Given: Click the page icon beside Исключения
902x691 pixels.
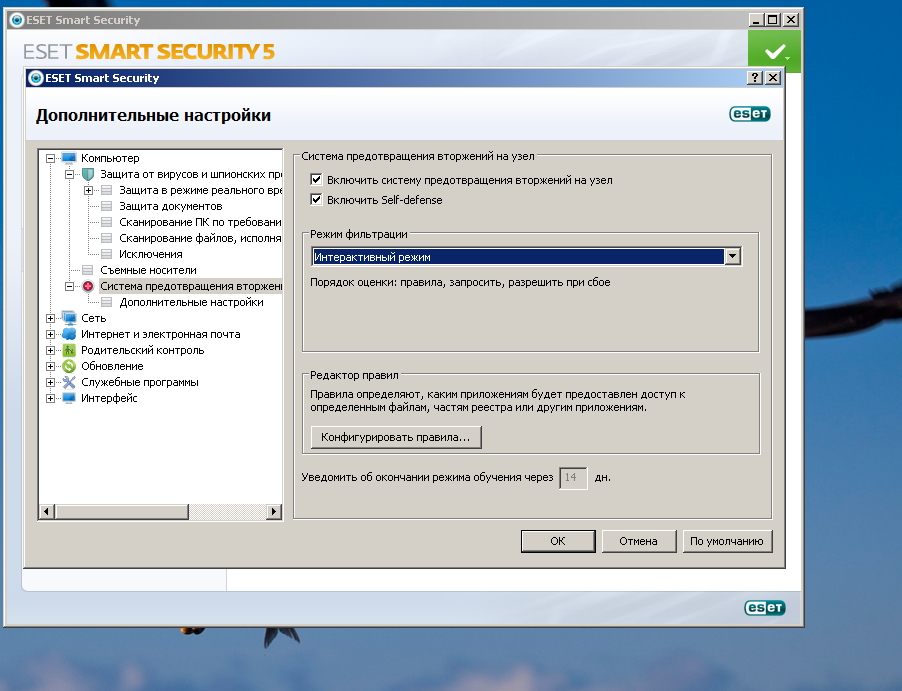Looking at the screenshot, I should tap(106, 254).
